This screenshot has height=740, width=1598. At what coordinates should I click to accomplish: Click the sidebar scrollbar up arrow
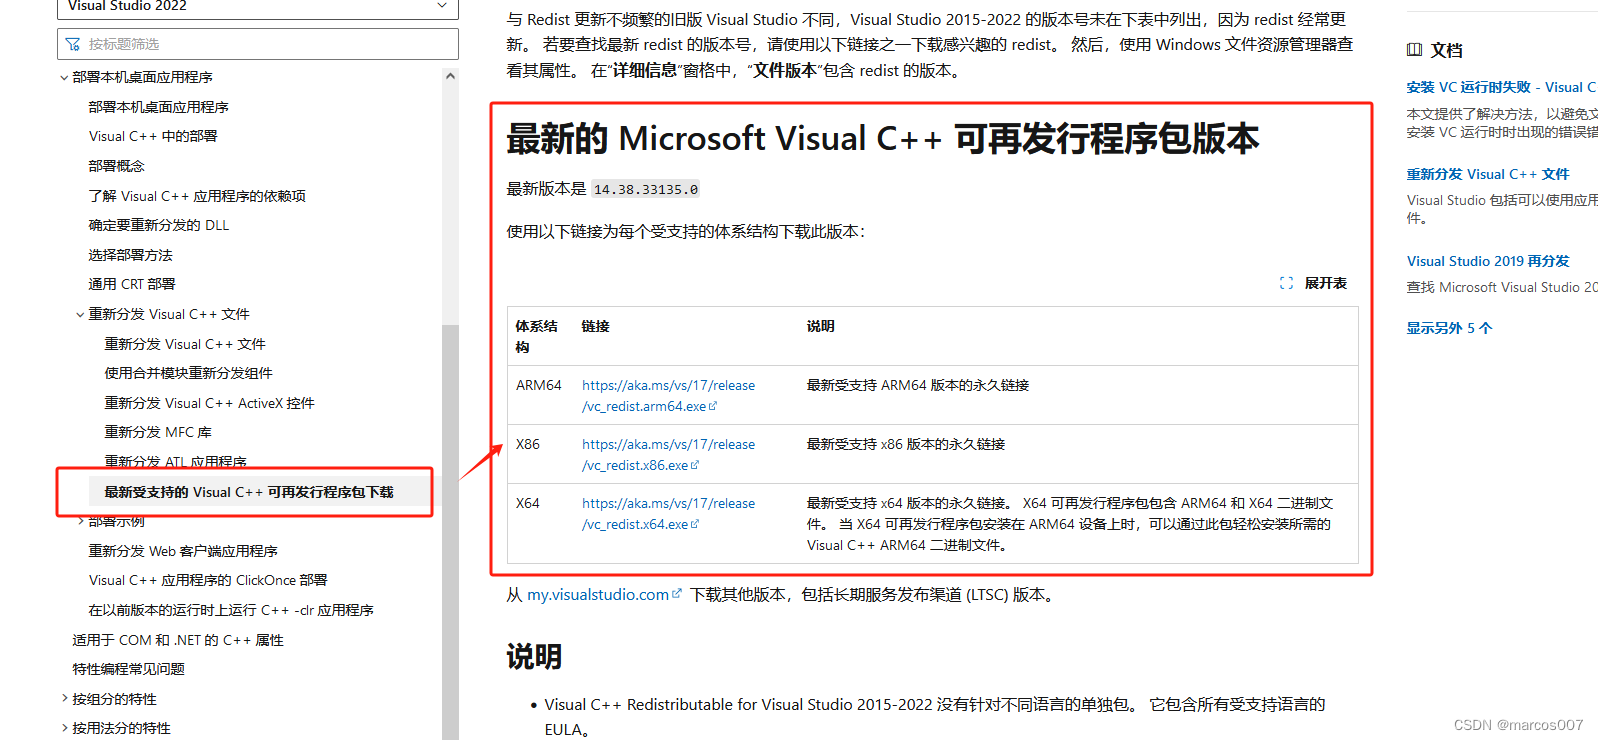coord(450,76)
